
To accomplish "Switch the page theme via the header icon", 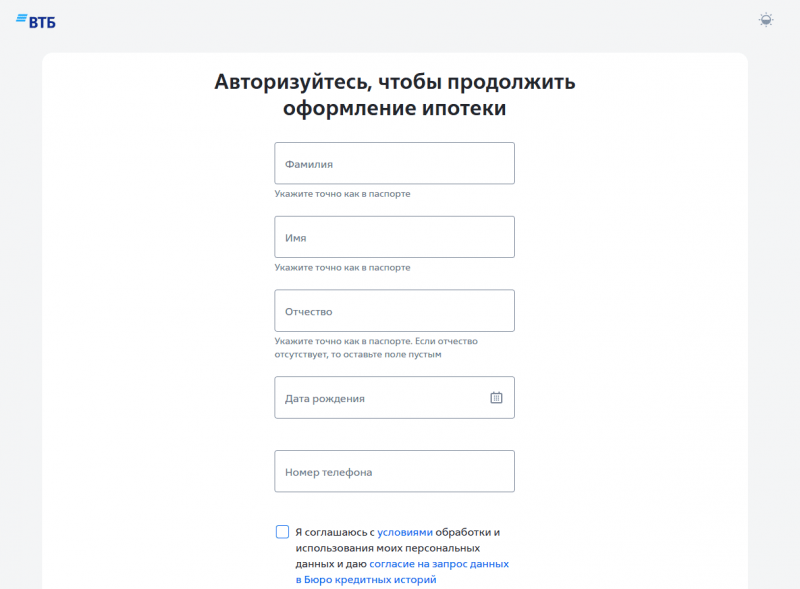I will (x=765, y=19).
